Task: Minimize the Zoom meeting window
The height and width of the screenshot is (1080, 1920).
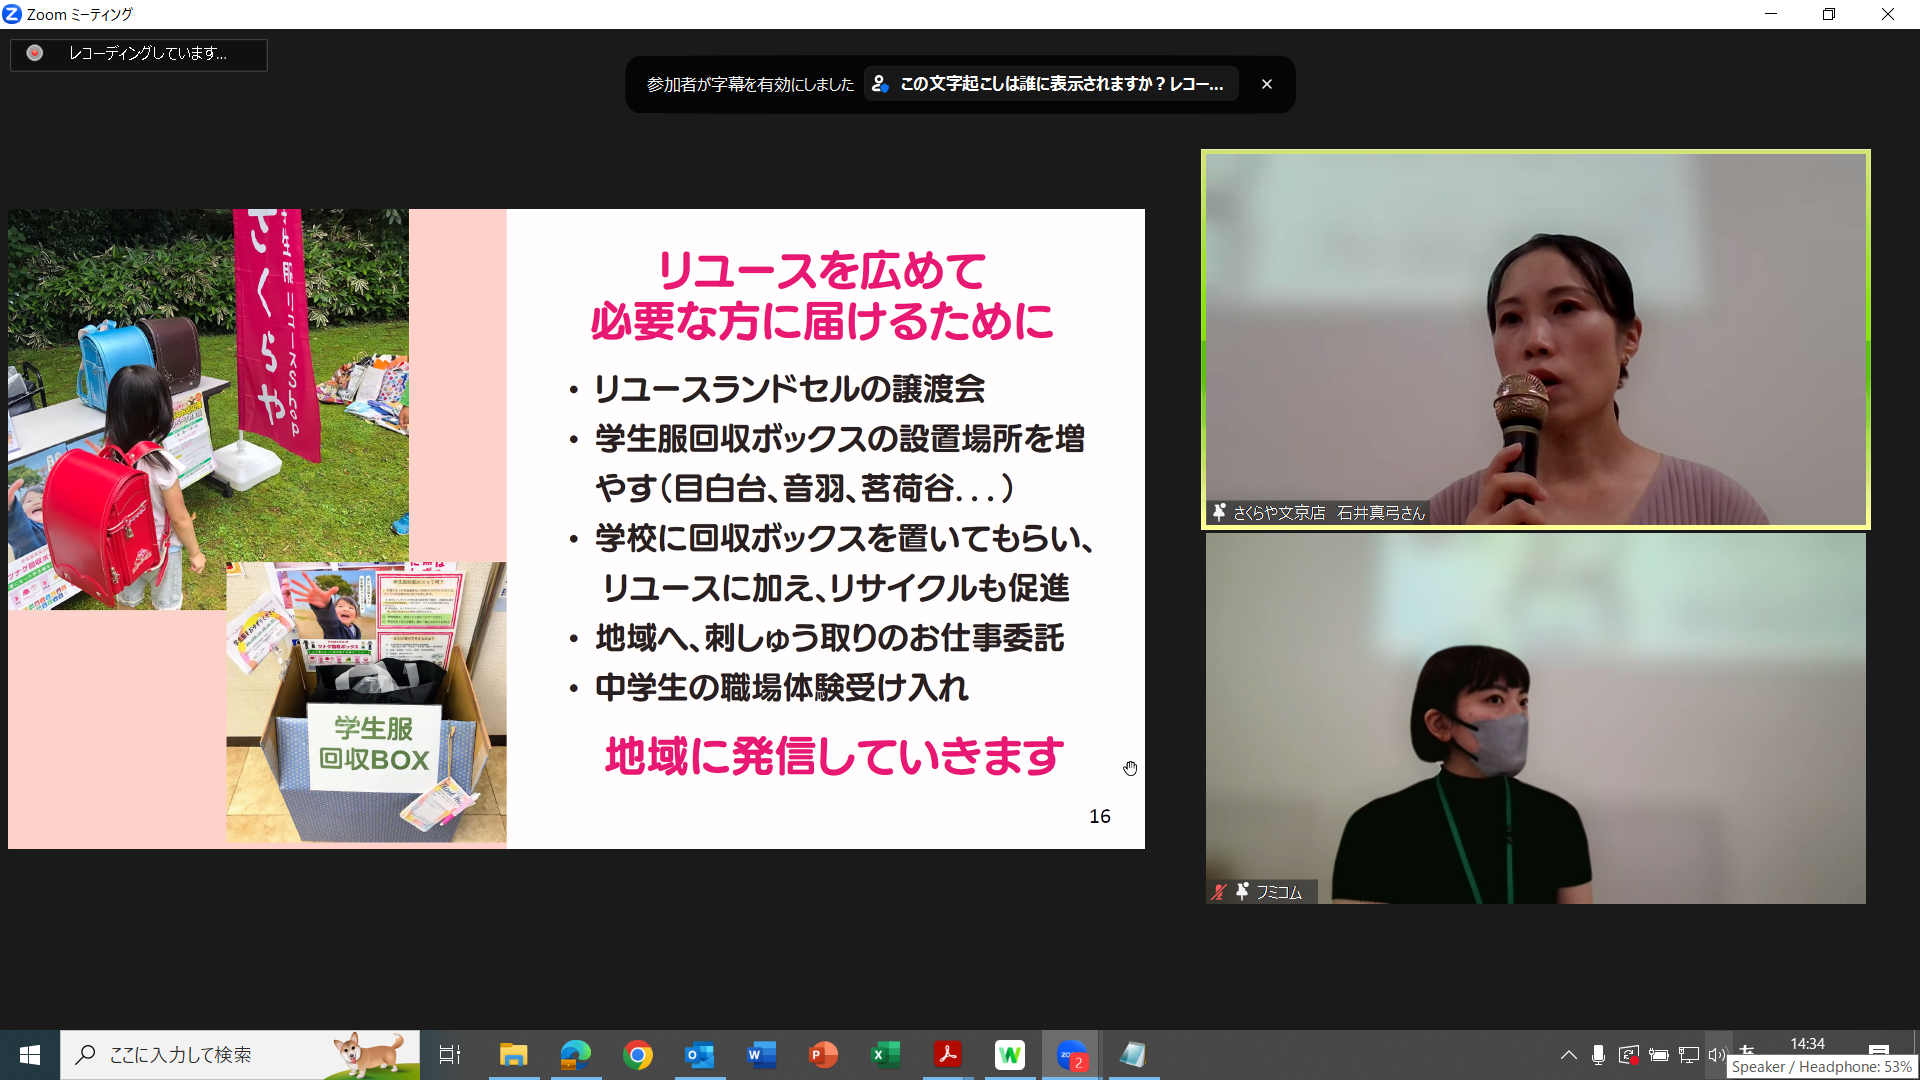Action: 1771,14
